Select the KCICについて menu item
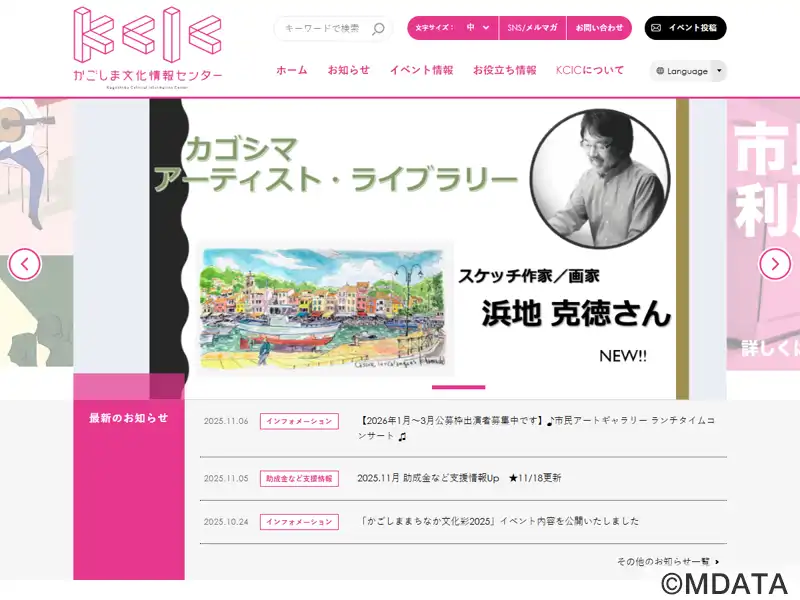Screen dimensions: 800x600 590,70
